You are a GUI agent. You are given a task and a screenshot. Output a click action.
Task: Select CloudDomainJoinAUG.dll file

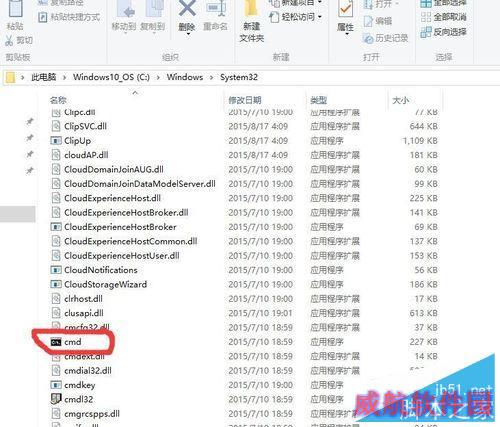click(x=114, y=169)
